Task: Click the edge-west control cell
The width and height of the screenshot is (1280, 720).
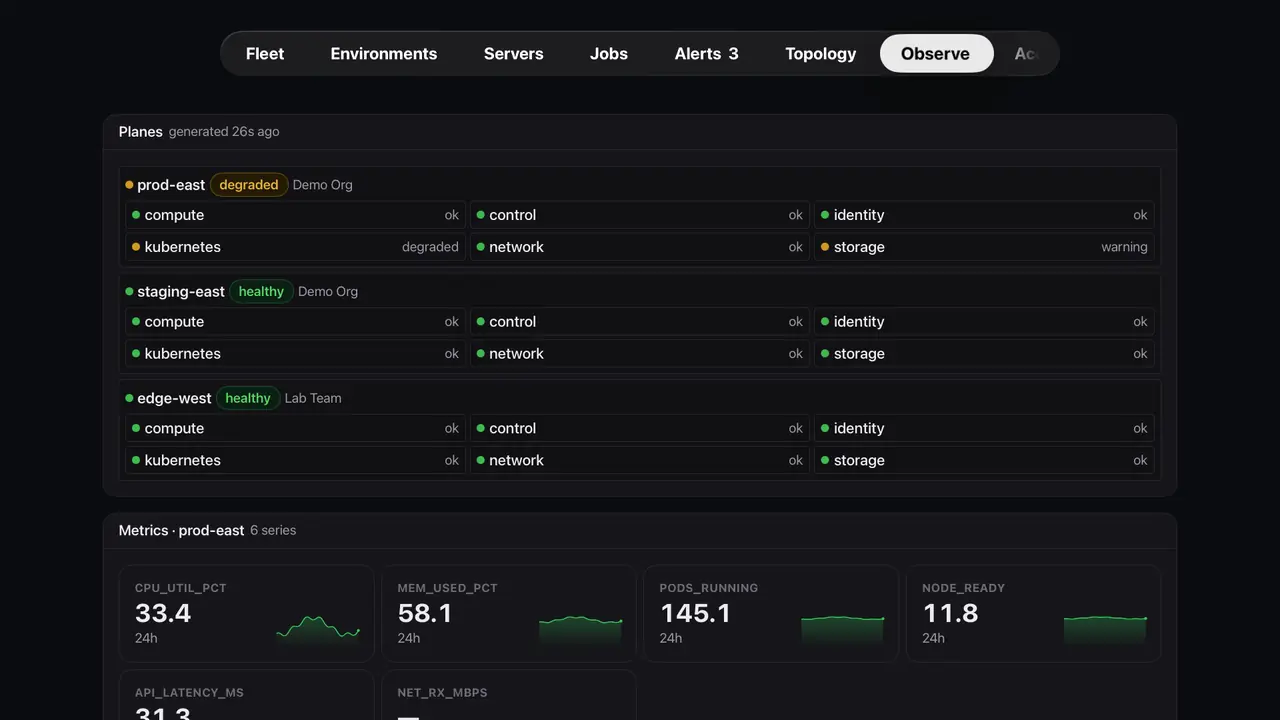Action: pyautogui.click(x=640, y=428)
